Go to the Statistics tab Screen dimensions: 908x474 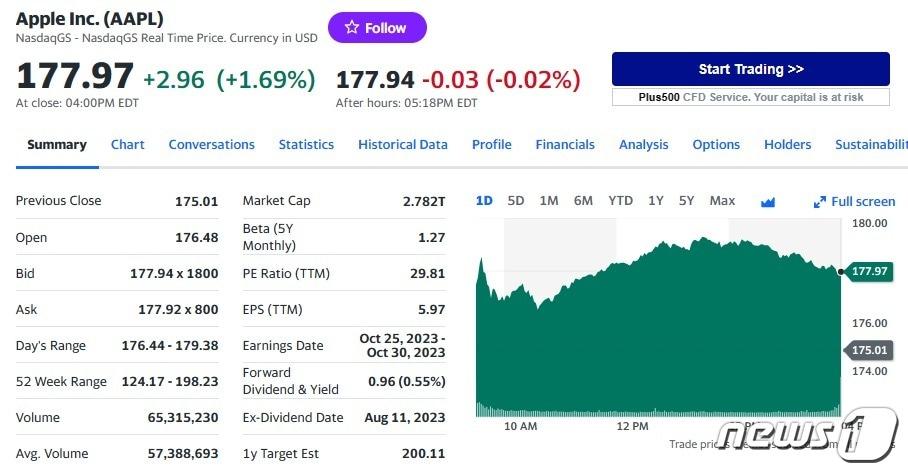pos(306,144)
